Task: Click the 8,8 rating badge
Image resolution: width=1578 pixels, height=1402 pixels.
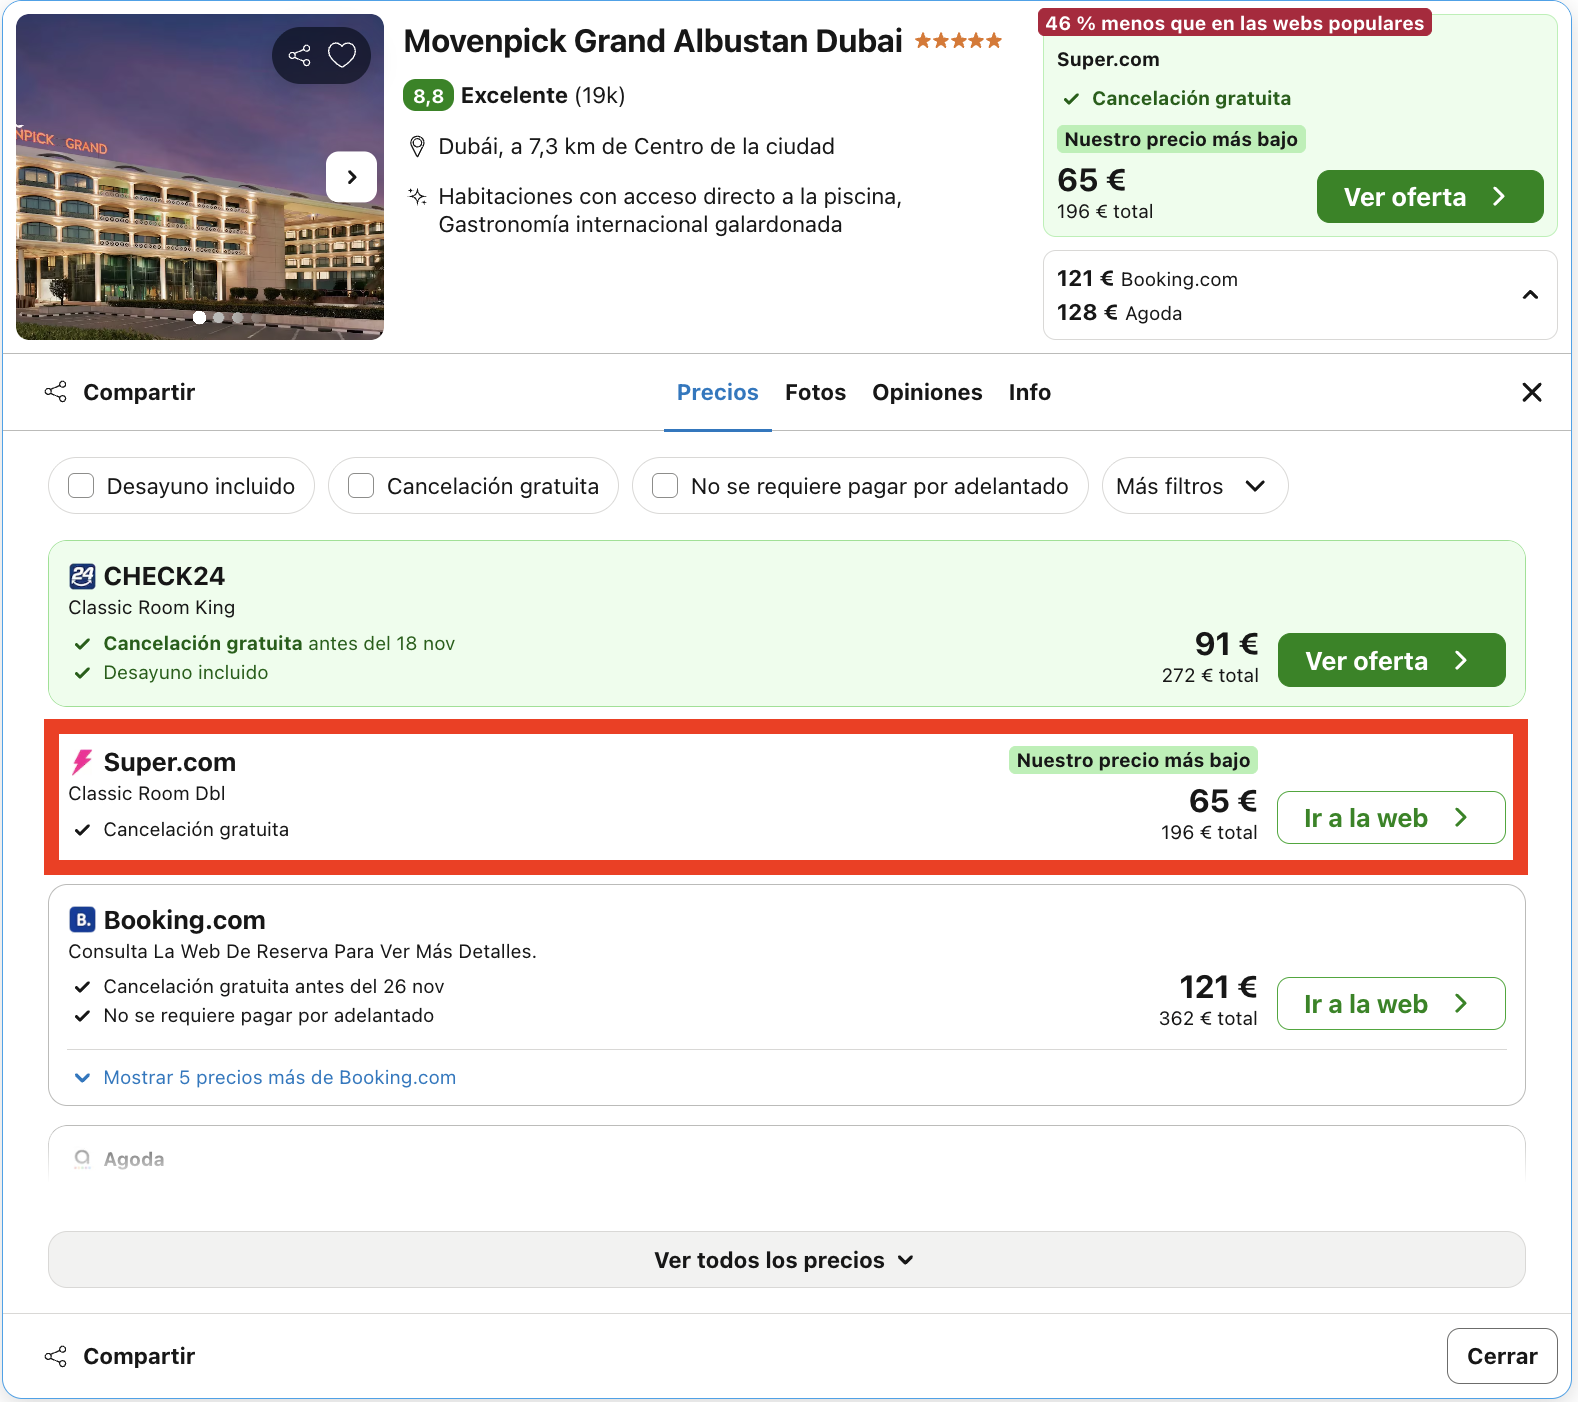Action: 428,96
